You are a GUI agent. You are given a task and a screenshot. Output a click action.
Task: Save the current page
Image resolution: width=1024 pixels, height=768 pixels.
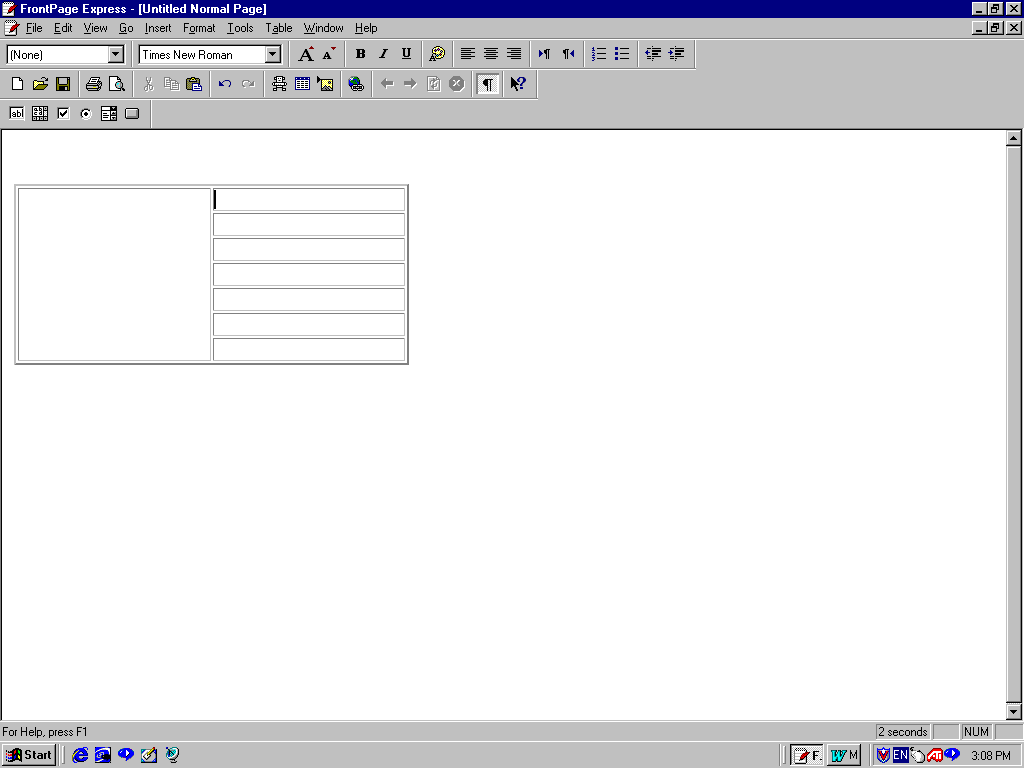[63, 84]
